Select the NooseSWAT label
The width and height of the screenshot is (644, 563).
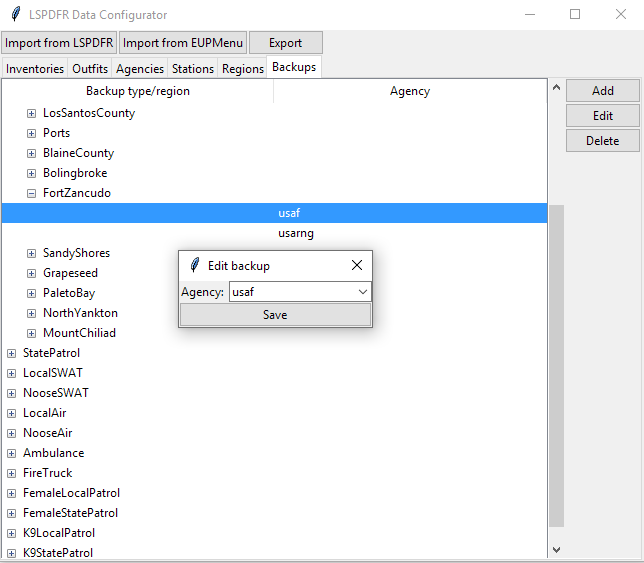(x=56, y=393)
